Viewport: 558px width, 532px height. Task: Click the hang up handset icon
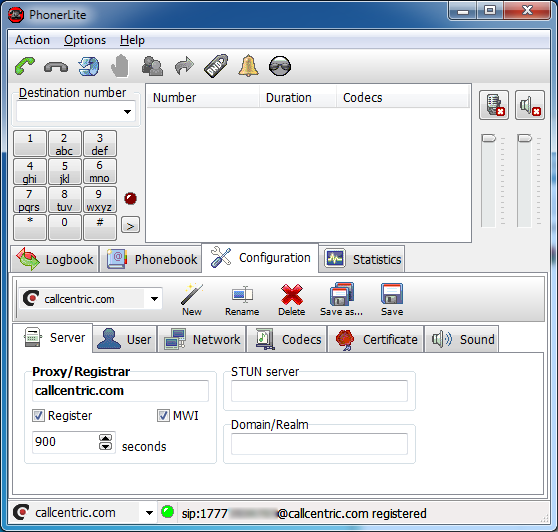point(56,67)
